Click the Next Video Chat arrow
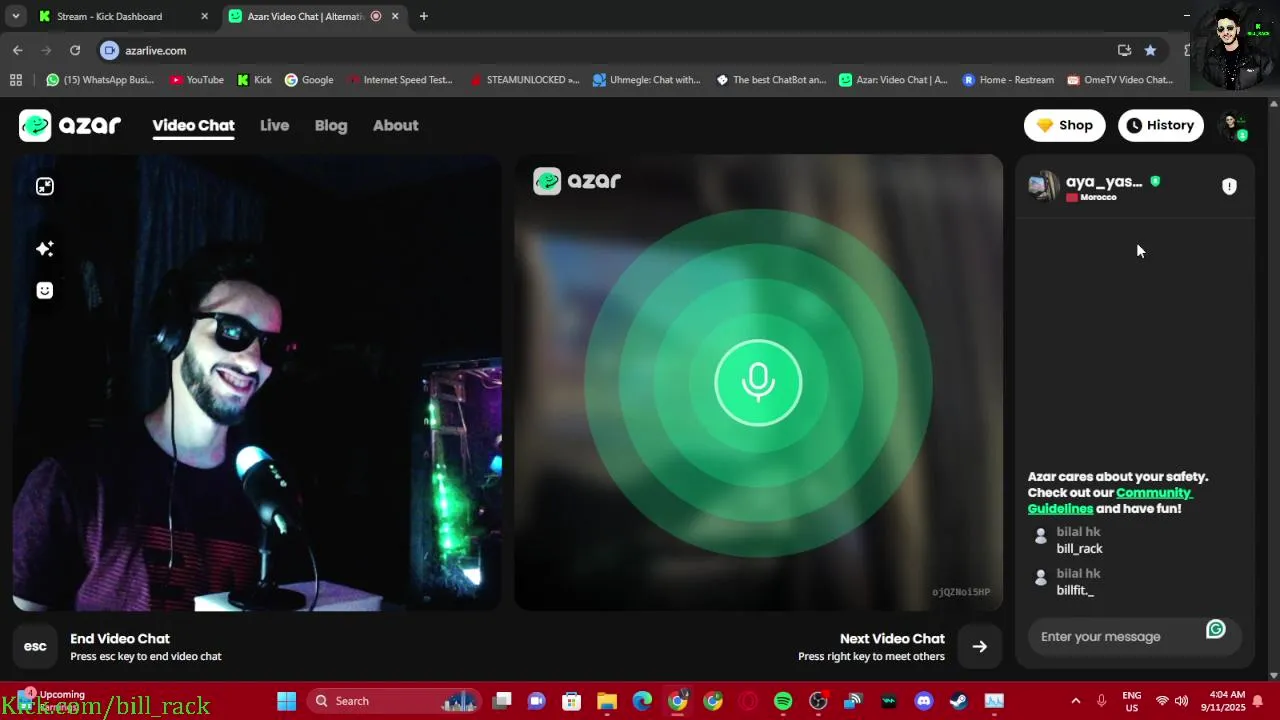1280x720 pixels. (980, 646)
